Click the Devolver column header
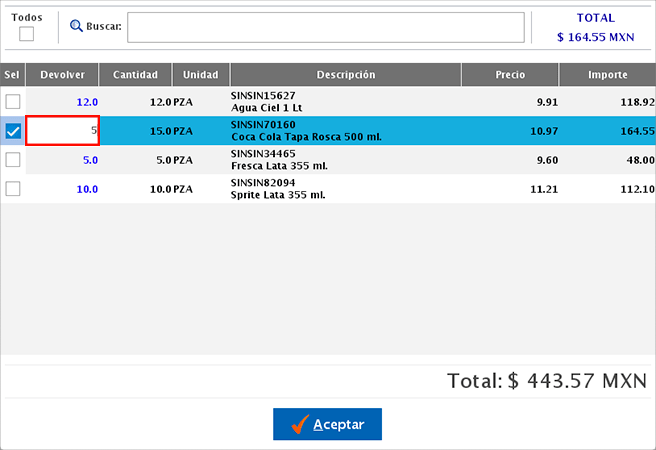Screen dimensions: 656x450 click(62, 75)
